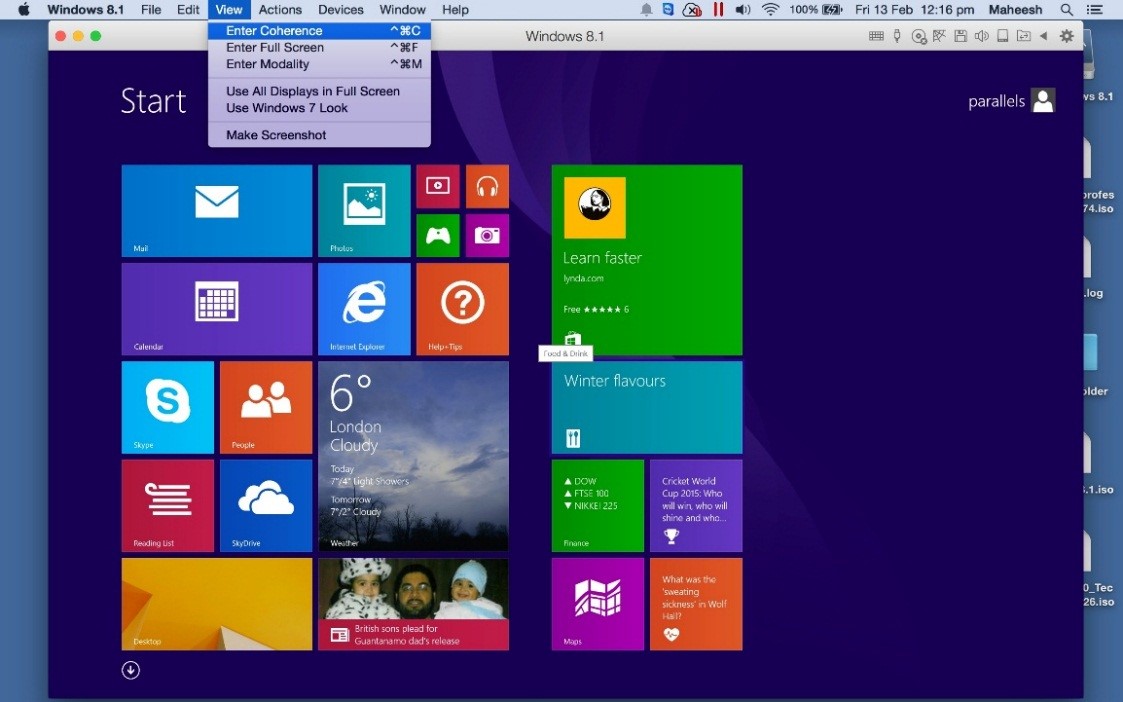Open macOS Spotlight search
Viewport: 1123px width, 702px height.
click(x=1066, y=9)
